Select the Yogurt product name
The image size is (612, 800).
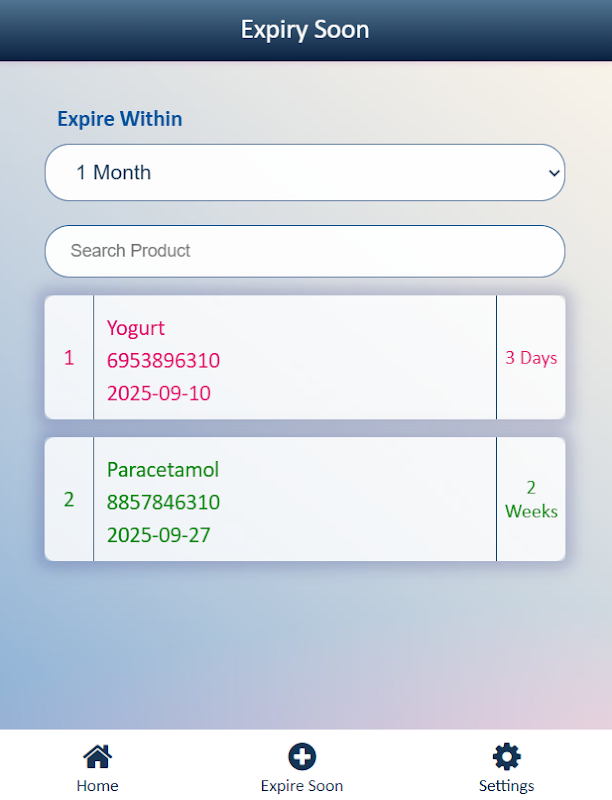click(136, 328)
